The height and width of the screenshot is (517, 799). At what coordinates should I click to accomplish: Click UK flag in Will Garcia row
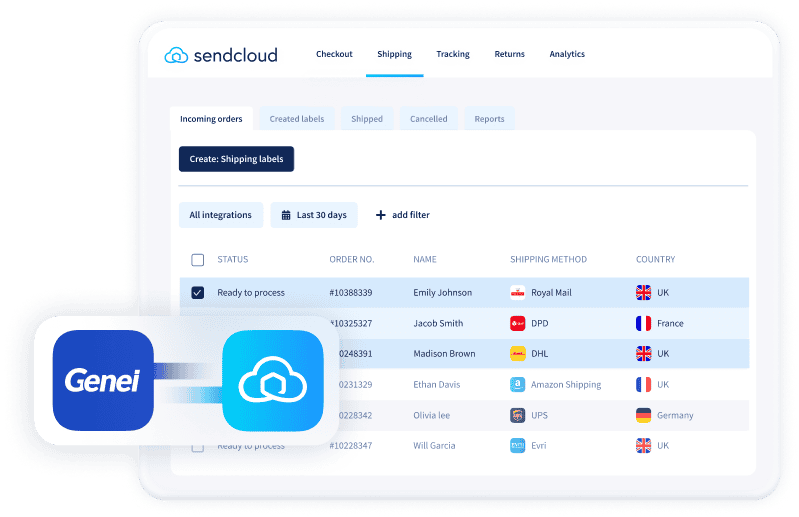(643, 446)
